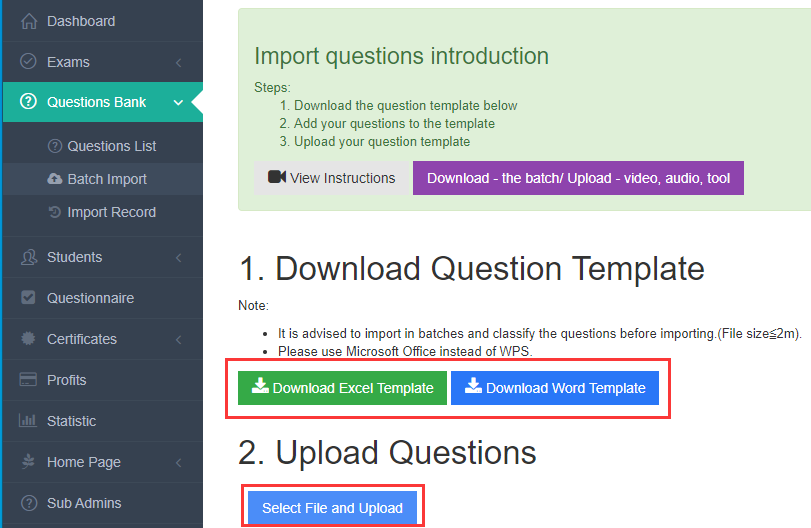Click the '2. Upload Questions' heading
This screenshot has height=528, width=811.
pyautogui.click(x=387, y=453)
